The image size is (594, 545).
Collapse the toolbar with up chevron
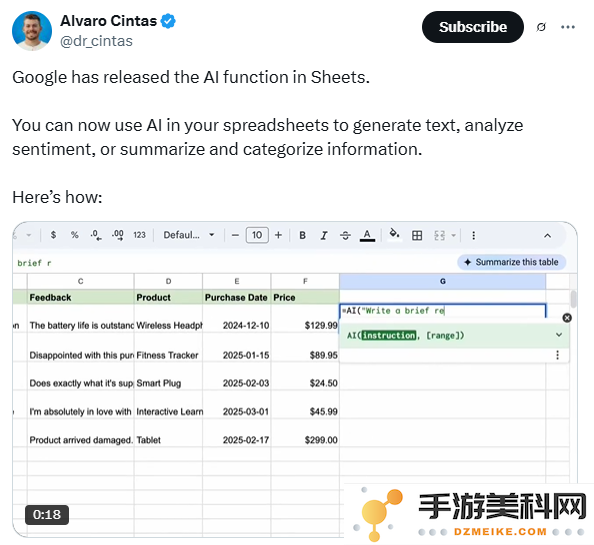pyautogui.click(x=547, y=236)
